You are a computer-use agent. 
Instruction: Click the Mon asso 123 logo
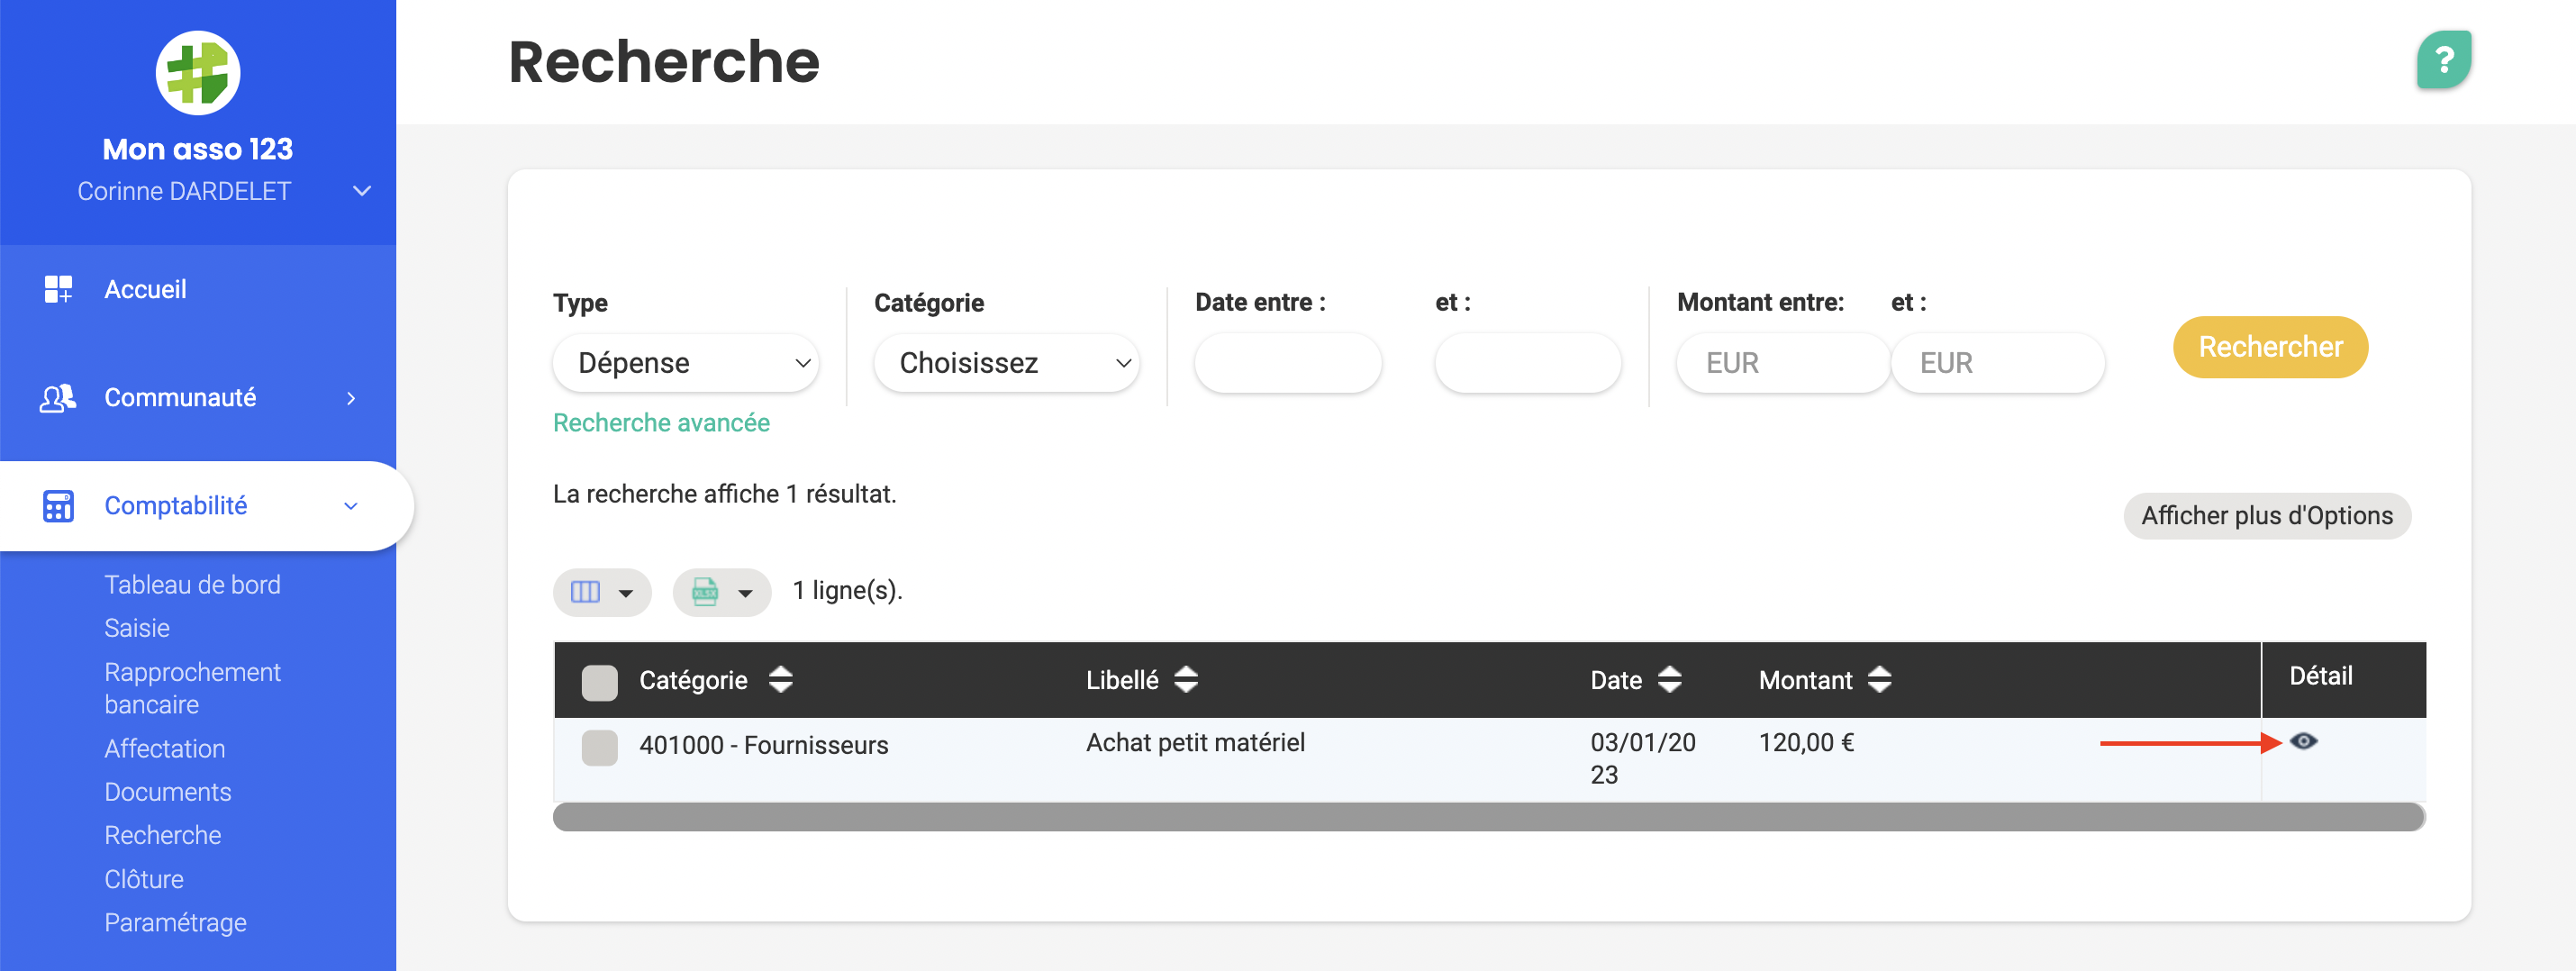click(197, 73)
